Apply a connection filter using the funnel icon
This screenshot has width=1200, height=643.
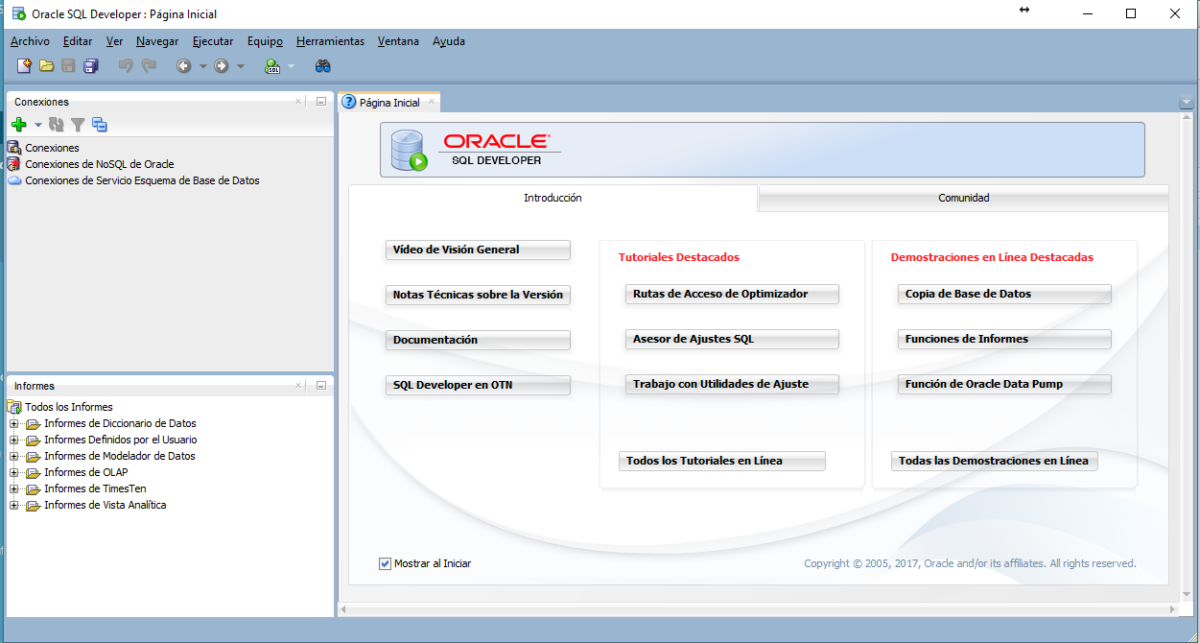coord(78,124)
